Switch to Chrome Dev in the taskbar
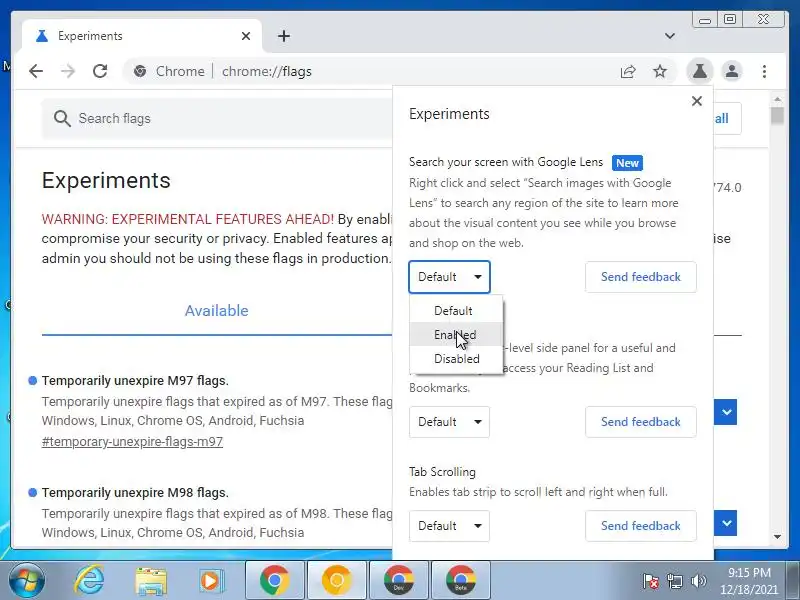This screenshot has height=600, width=800. coord(398,580)
